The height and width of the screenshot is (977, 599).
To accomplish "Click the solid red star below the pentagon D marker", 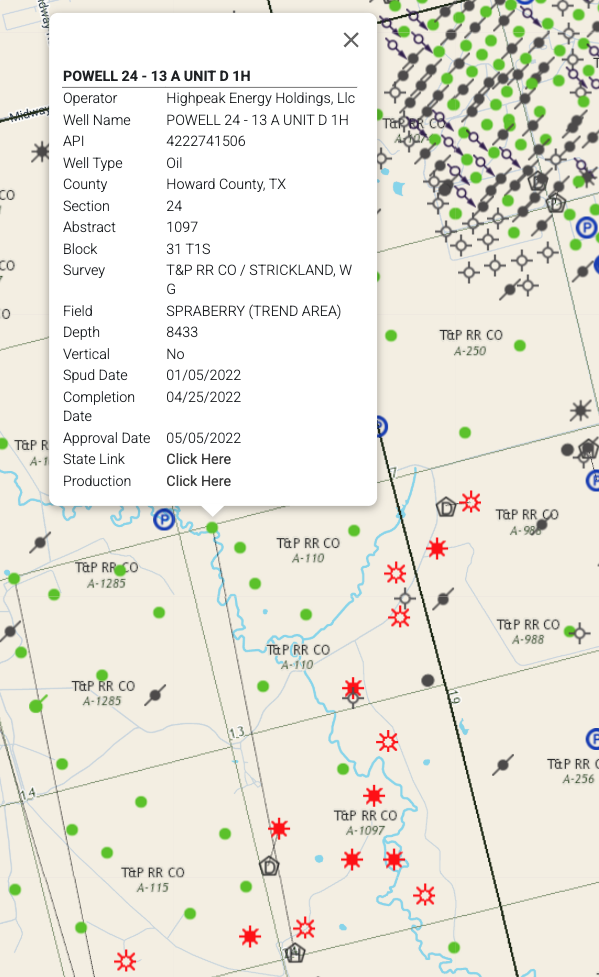I will click(x=437, y=548).
